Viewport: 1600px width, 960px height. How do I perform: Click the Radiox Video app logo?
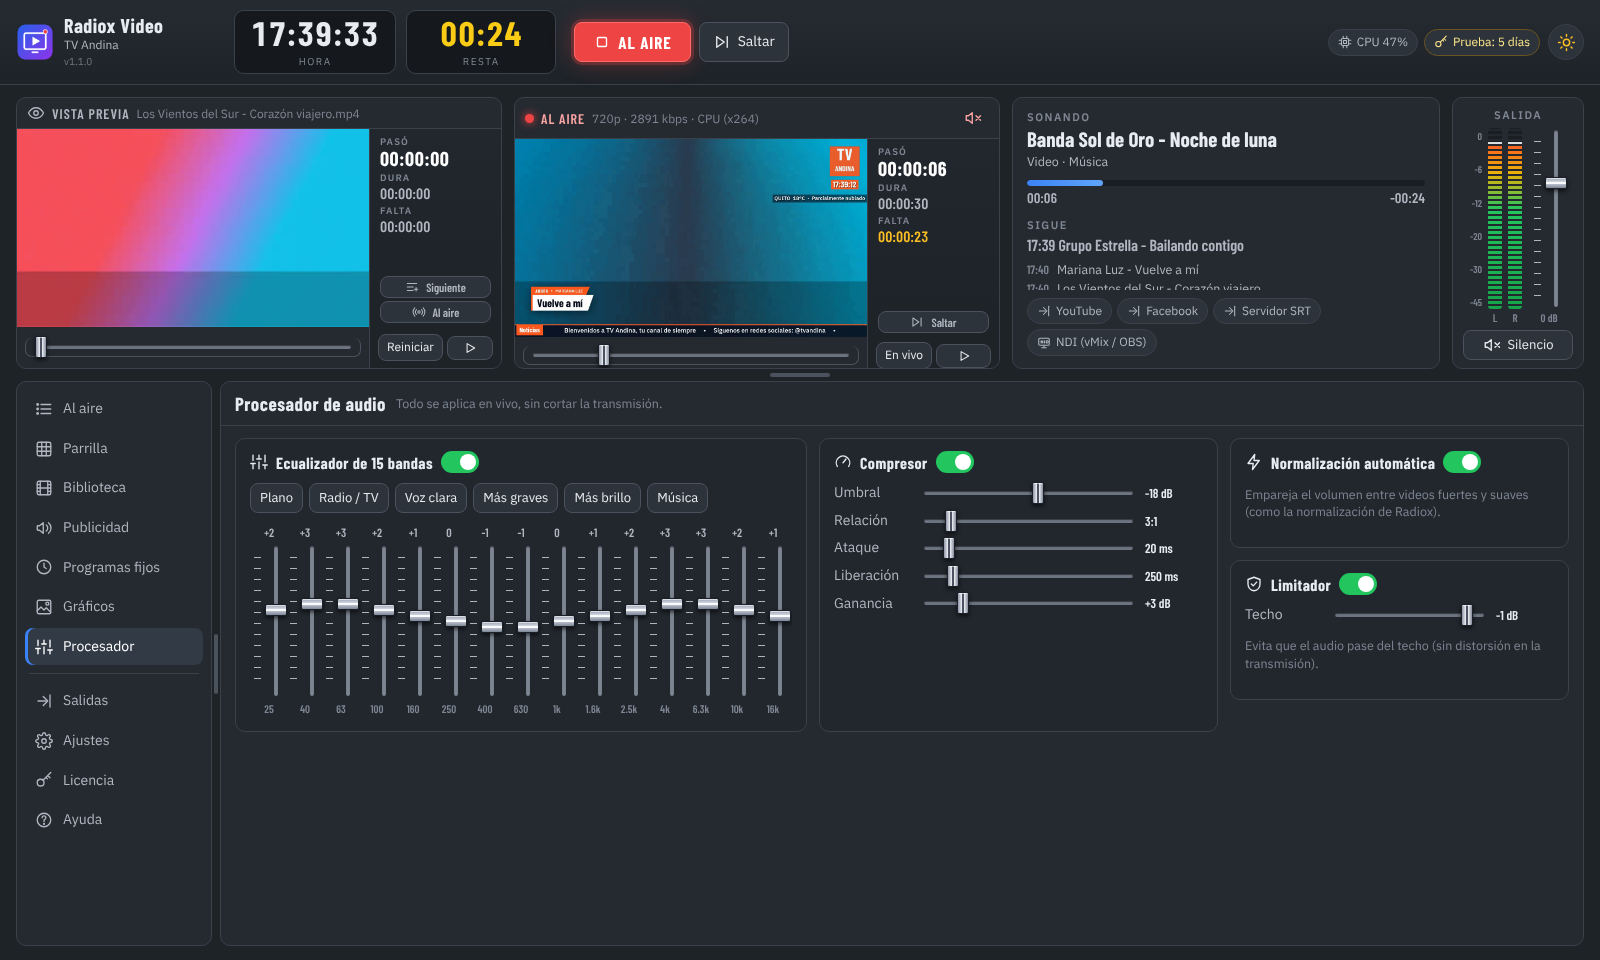click(x=35, y=42)
